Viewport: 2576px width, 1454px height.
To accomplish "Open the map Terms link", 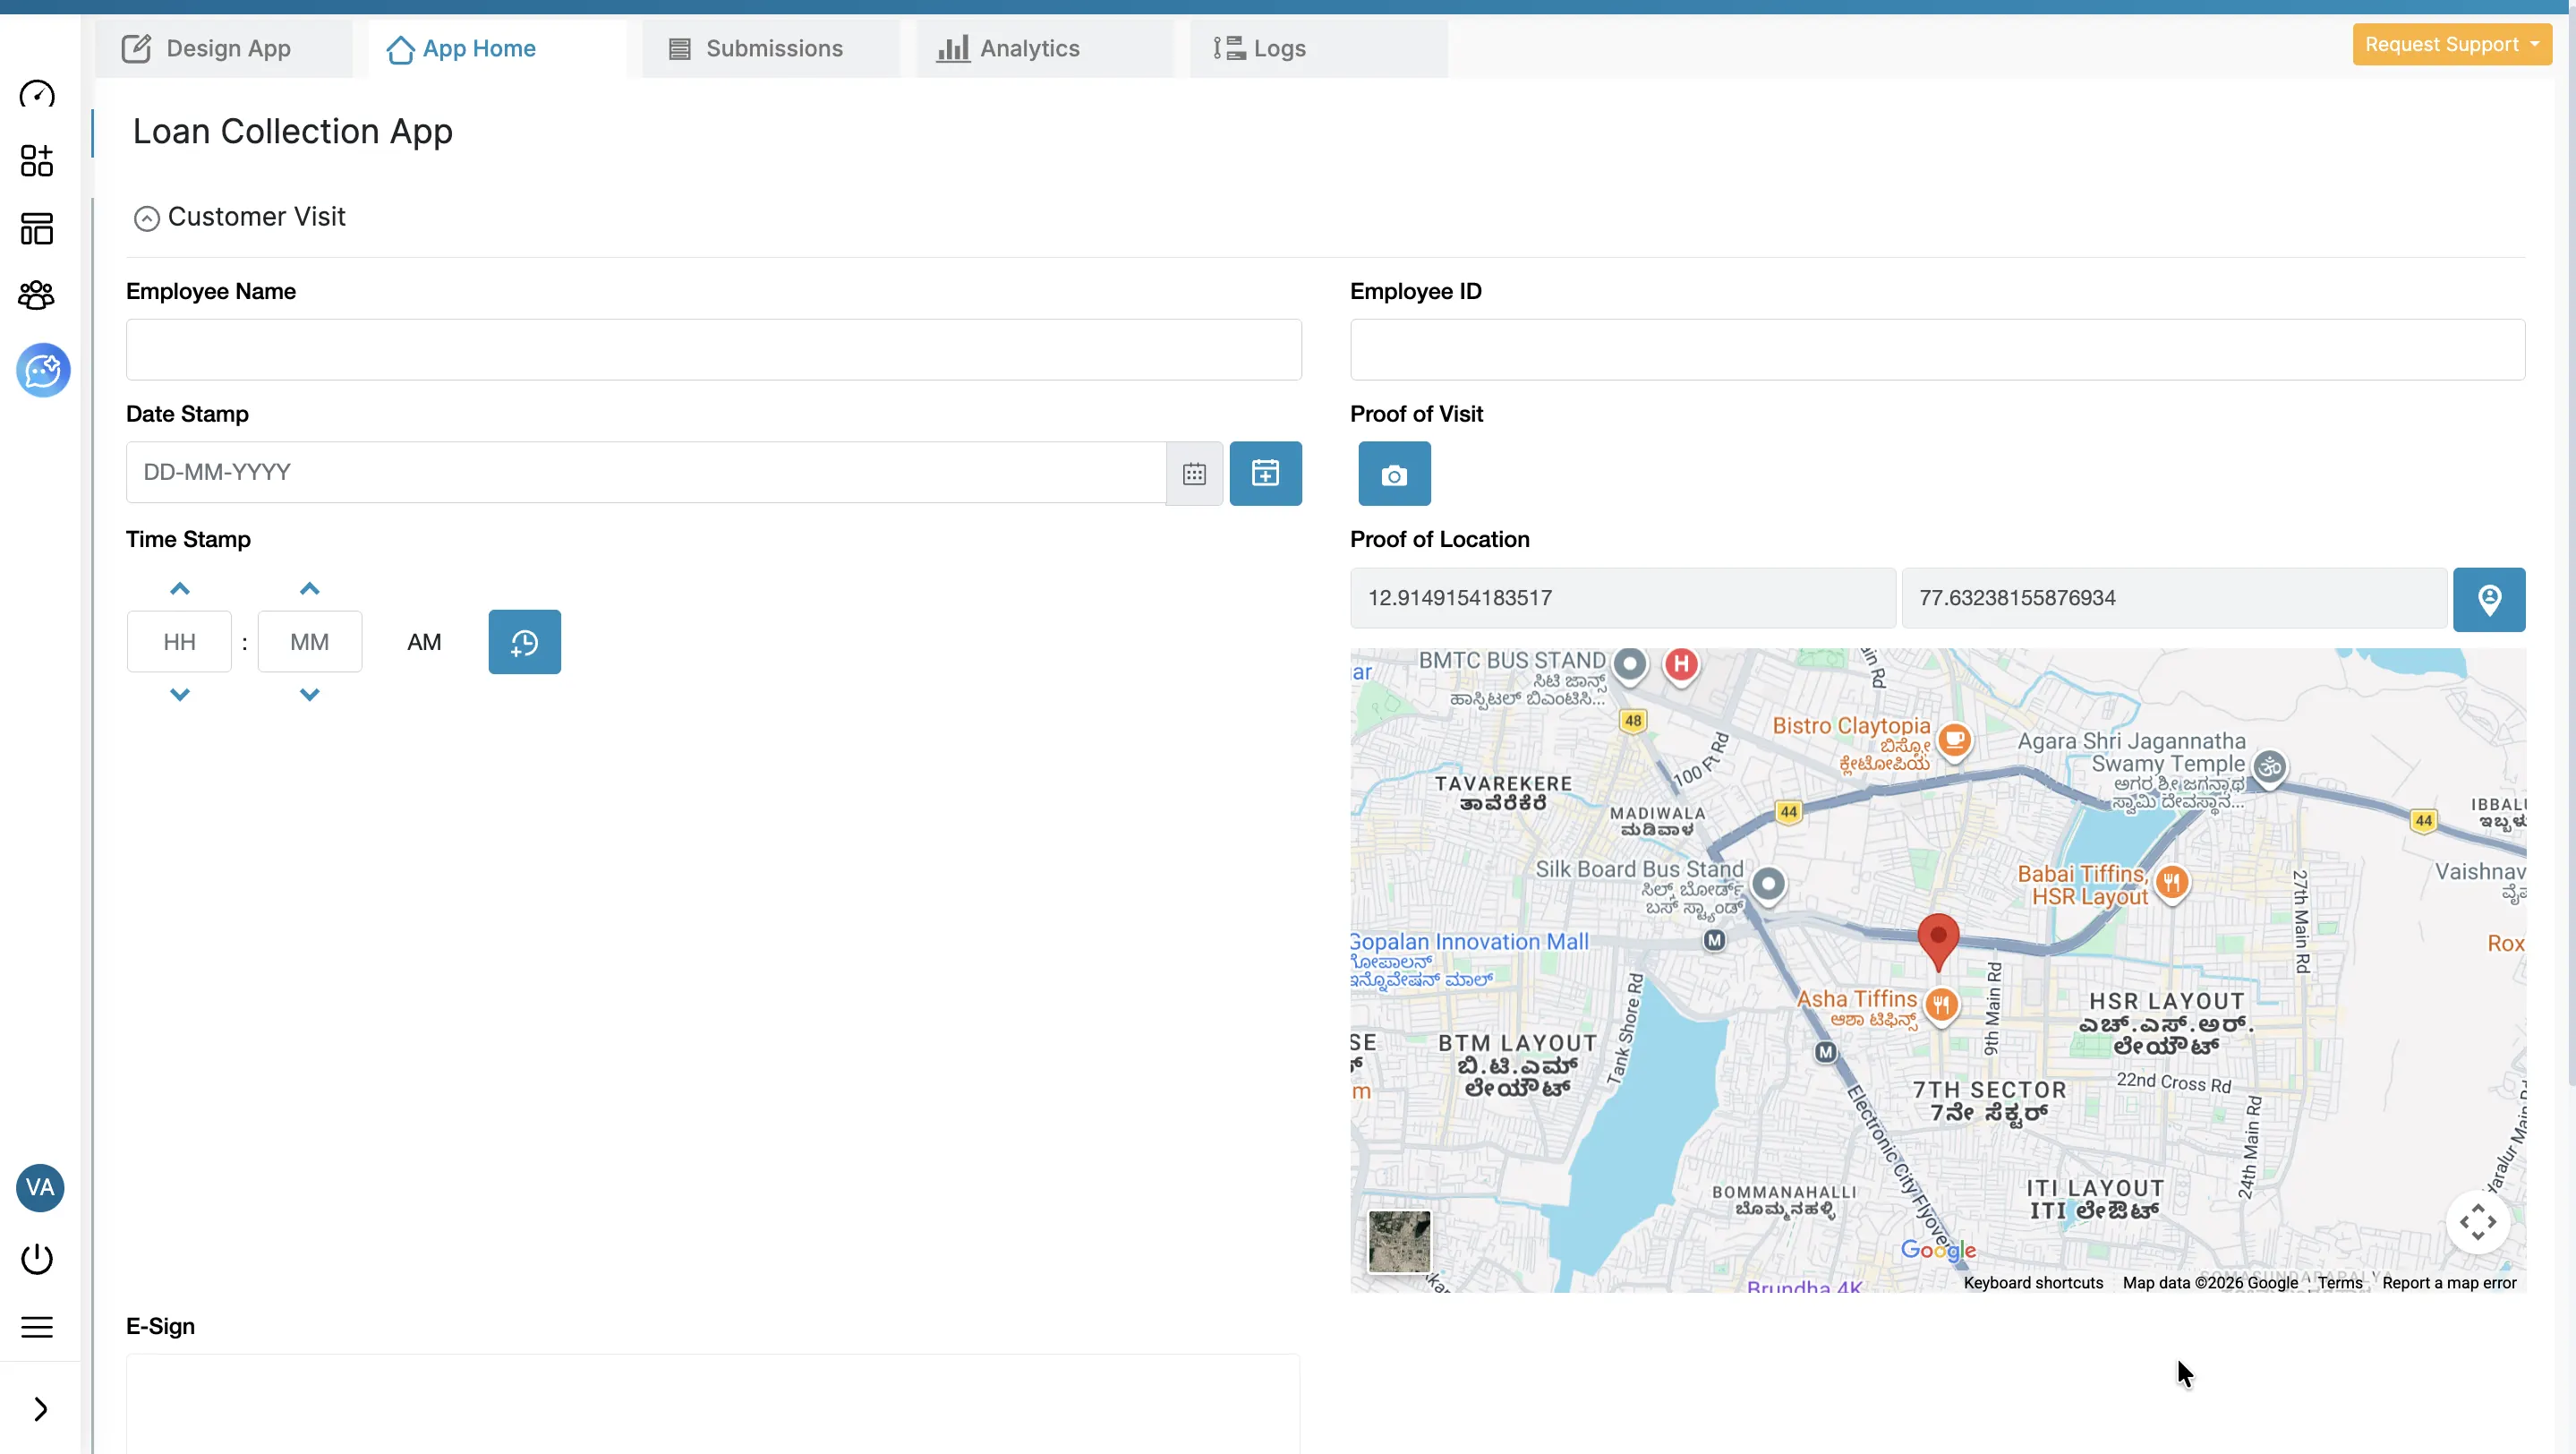I will pyautogui.click(x=2340, y=1283).
